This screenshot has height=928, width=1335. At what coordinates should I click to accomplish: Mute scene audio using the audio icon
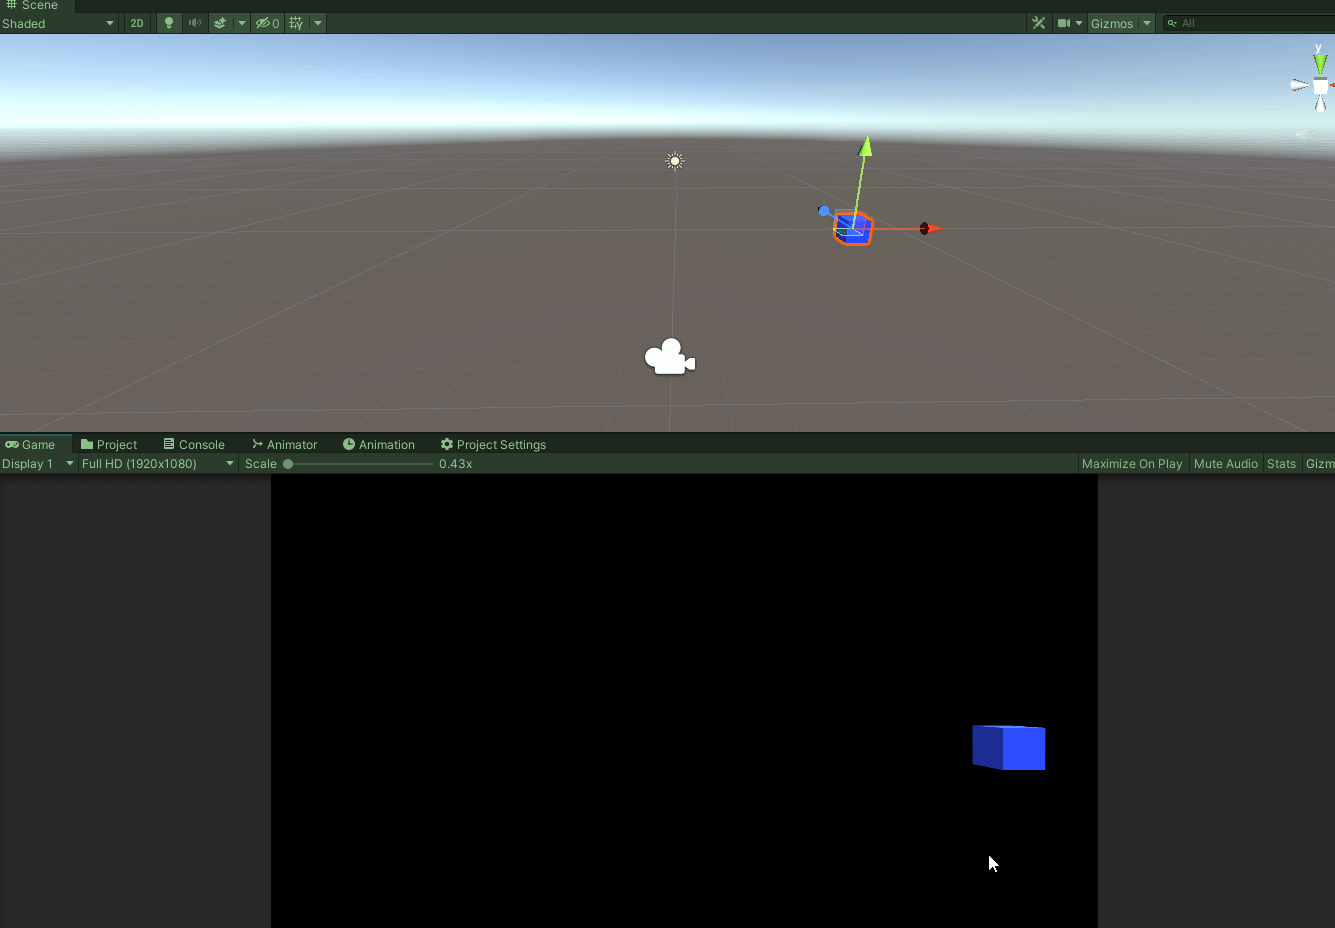(194, 23)
